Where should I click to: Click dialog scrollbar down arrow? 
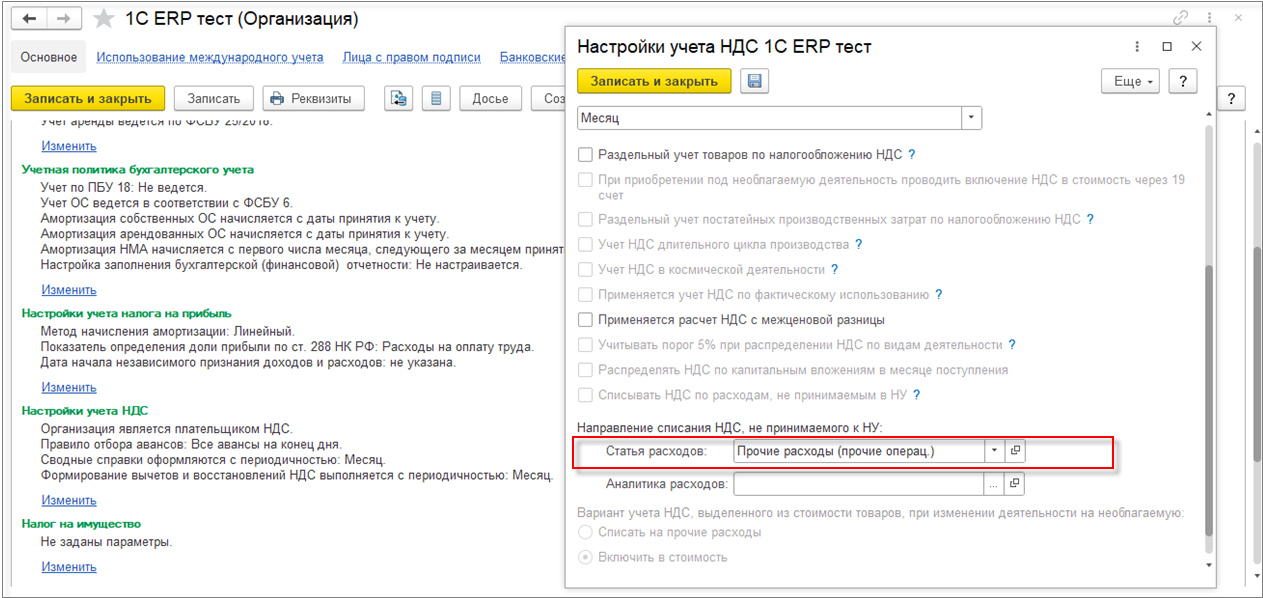(x=1208, y=567)
